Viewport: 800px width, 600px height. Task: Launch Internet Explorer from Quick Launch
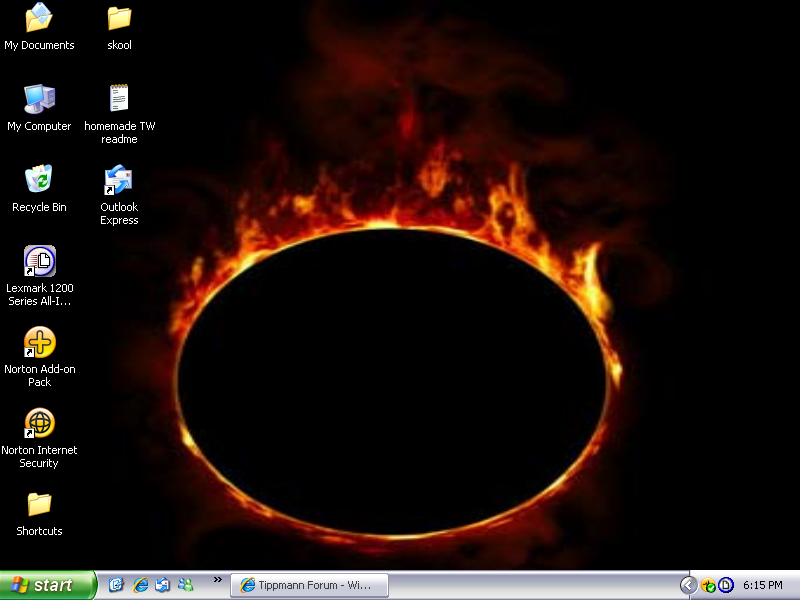pos(140,585)
